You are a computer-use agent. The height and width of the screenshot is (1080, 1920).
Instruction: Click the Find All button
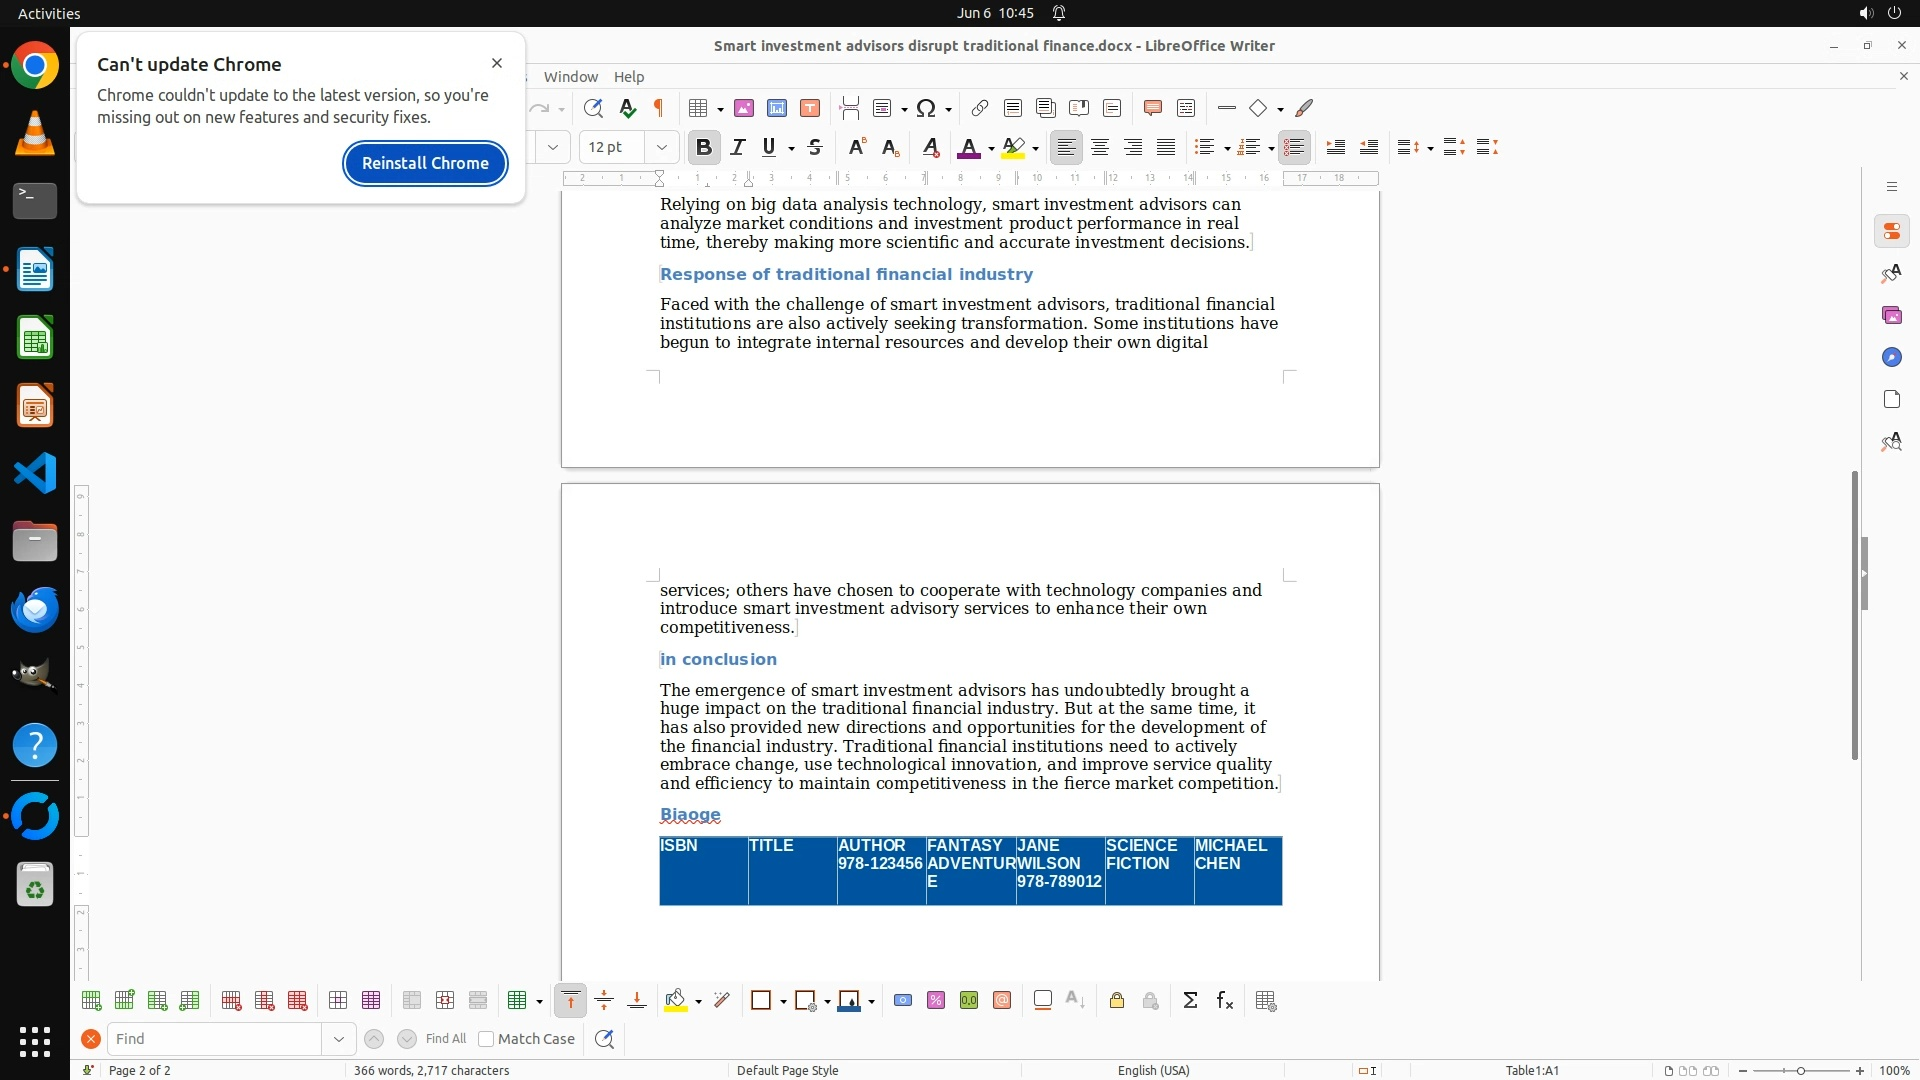coord(445,1039)
